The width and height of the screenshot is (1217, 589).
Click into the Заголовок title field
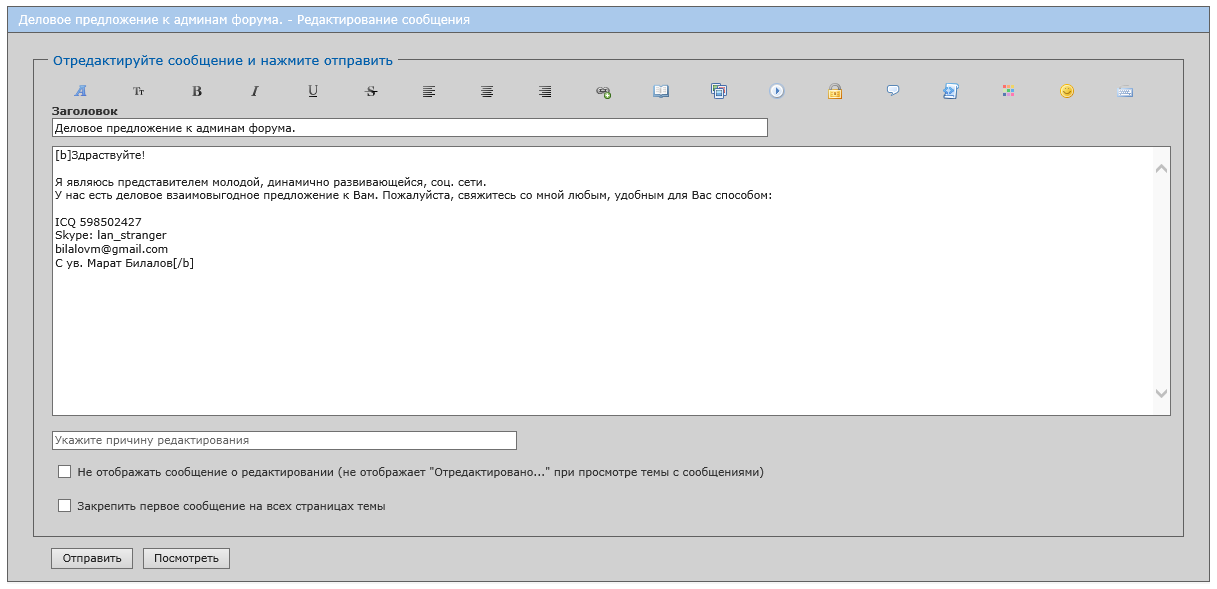[x=410, y=128]
